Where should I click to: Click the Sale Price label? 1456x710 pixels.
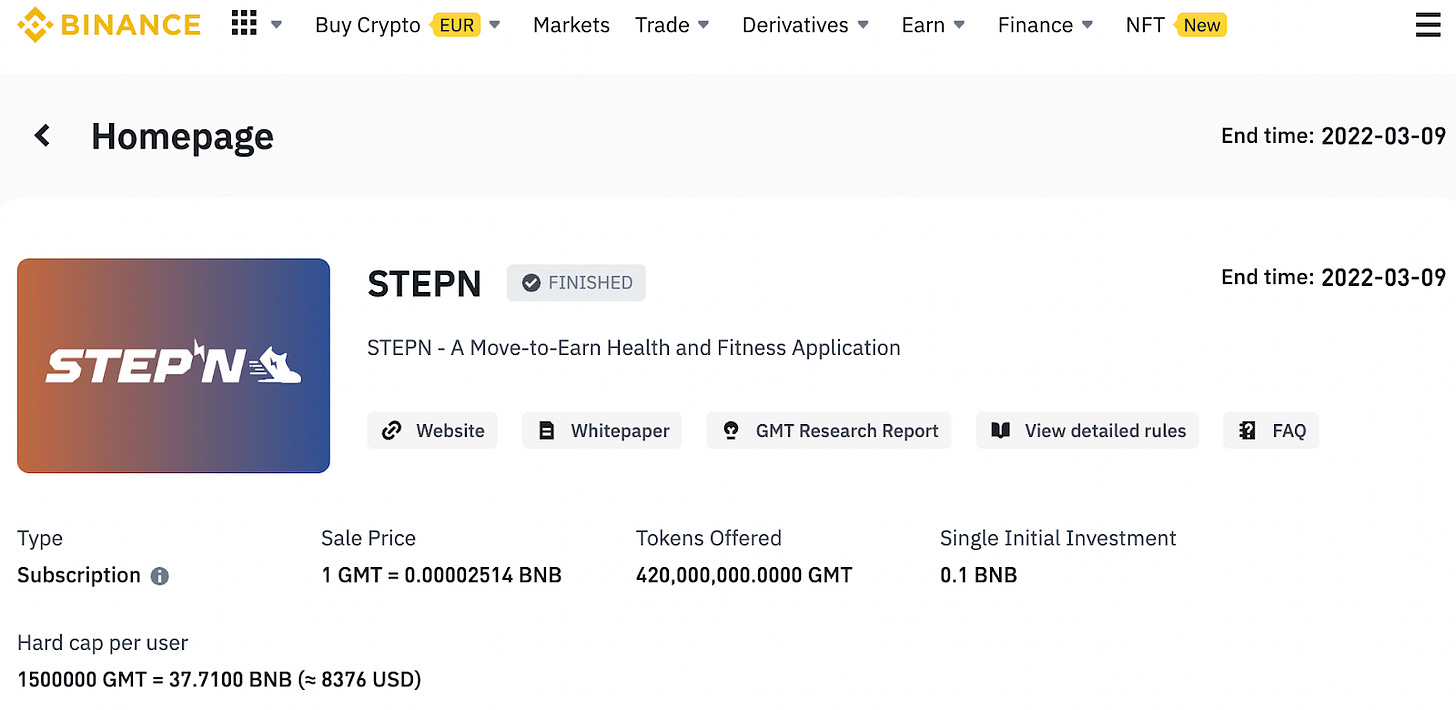pos(368,538)
